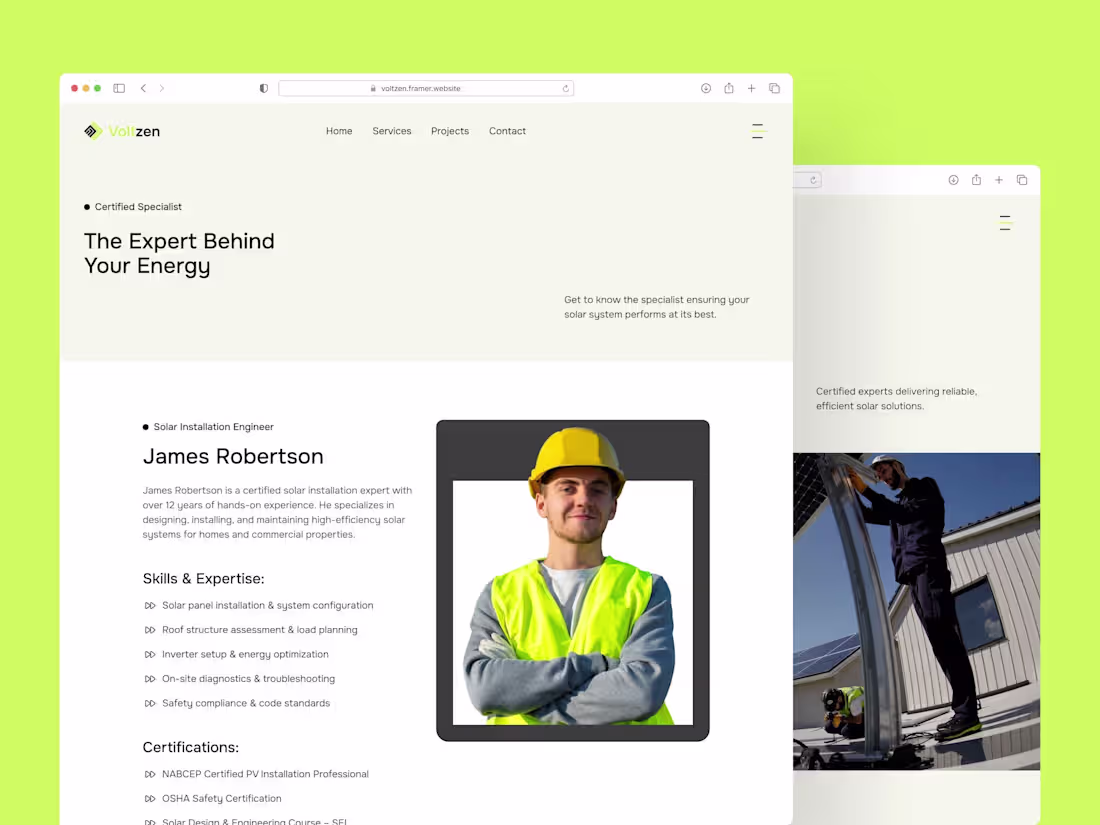Minimize the front Safari window with yellow button
Viewport: 1100px width, 825px height.
coord(86,88)
